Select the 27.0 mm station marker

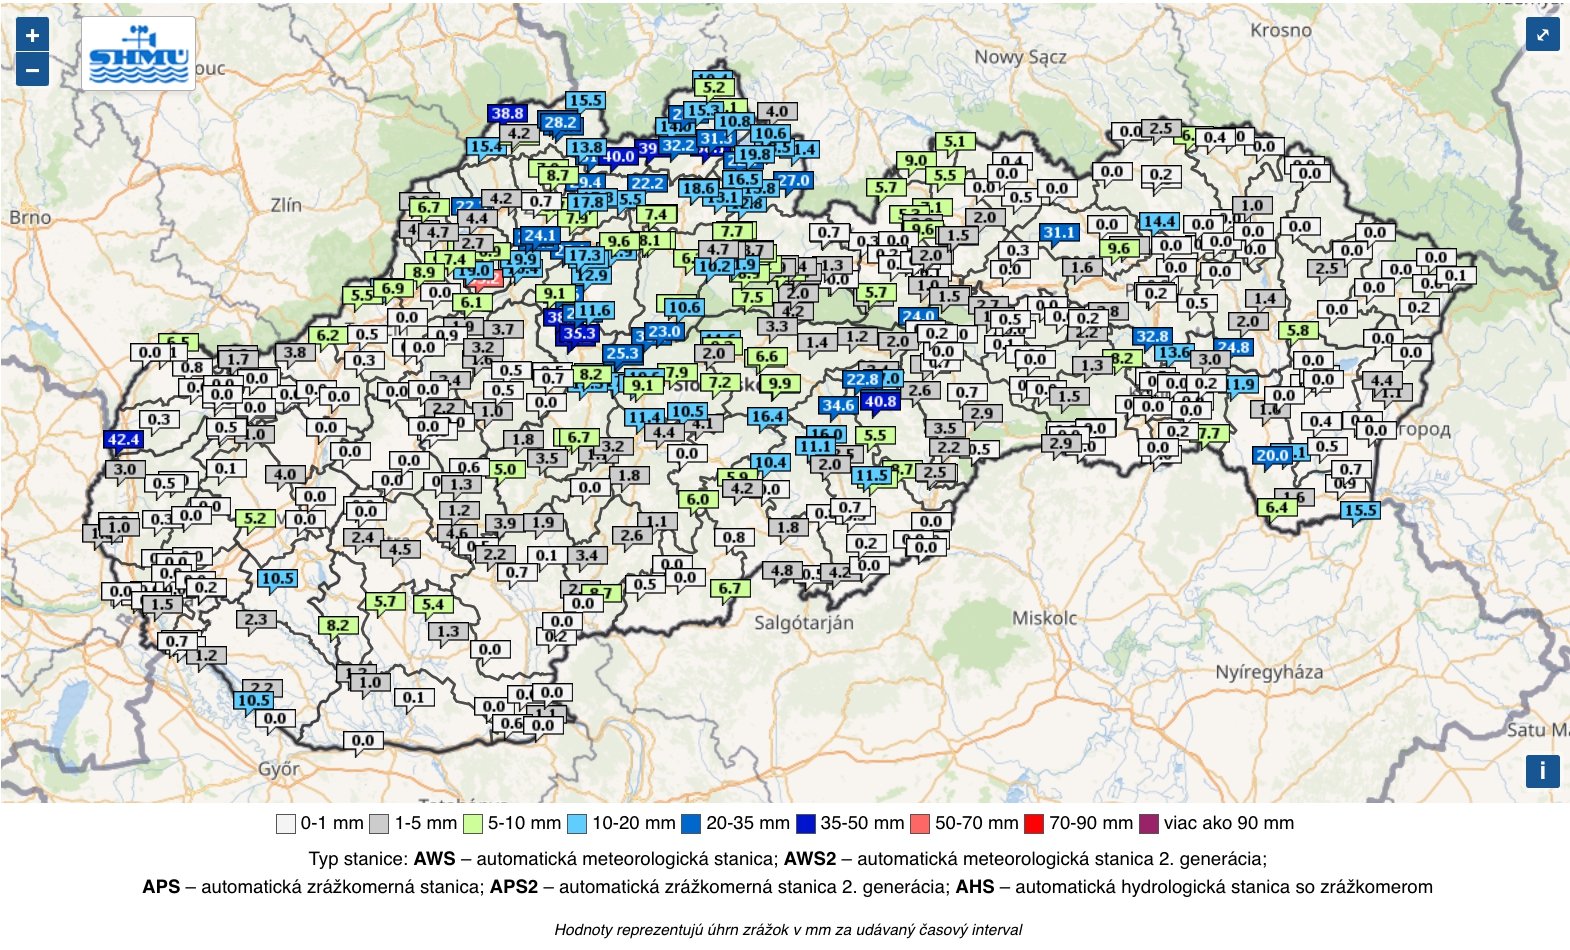click(793, 181)
